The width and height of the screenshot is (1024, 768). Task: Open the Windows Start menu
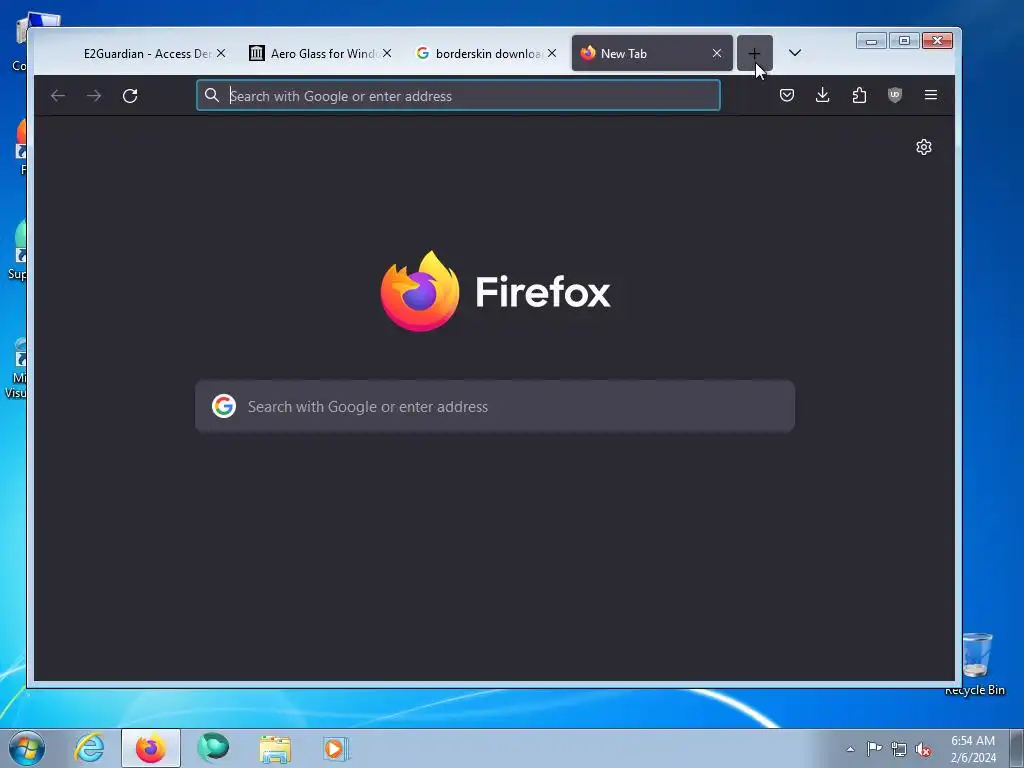pos(27,748)
